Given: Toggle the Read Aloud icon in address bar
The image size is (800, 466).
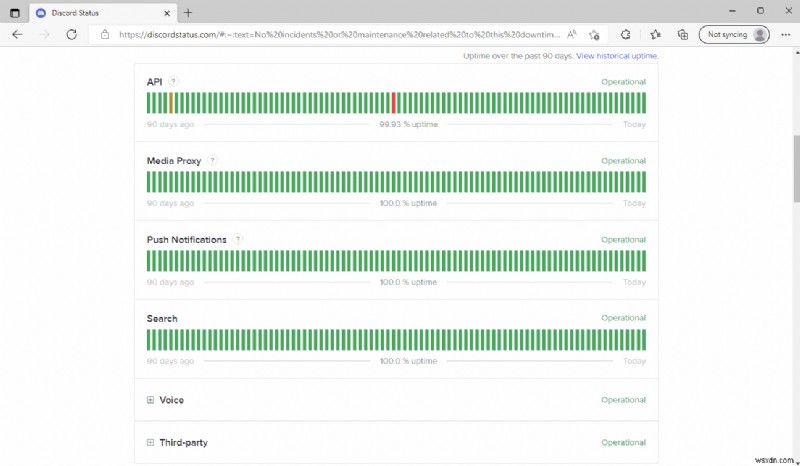Looking at the screenshot, I should click(572, 34).
